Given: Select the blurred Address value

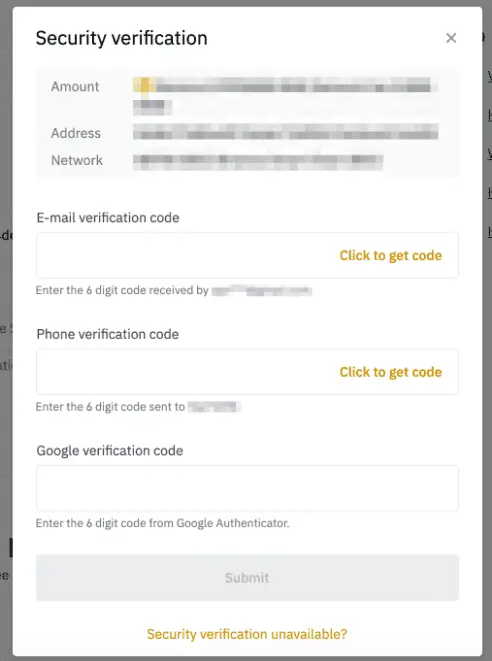Looking at the screenshot, I should 285,132.
